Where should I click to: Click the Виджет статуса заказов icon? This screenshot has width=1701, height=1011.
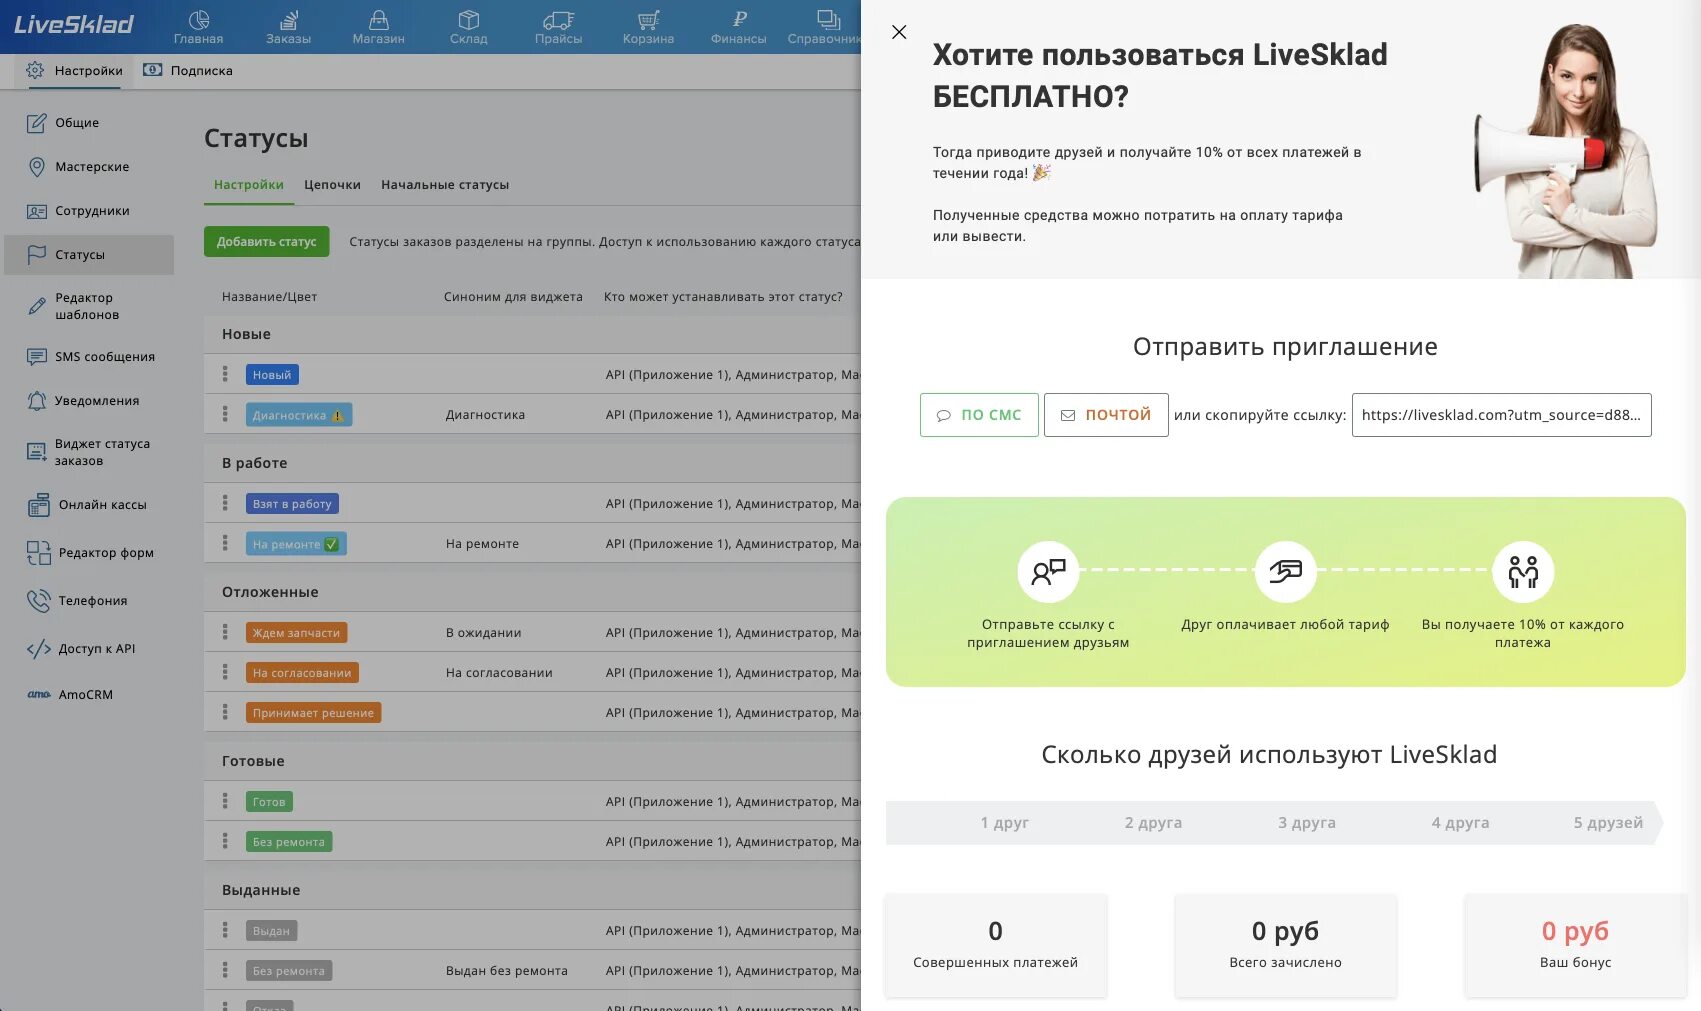click(37, 452)
